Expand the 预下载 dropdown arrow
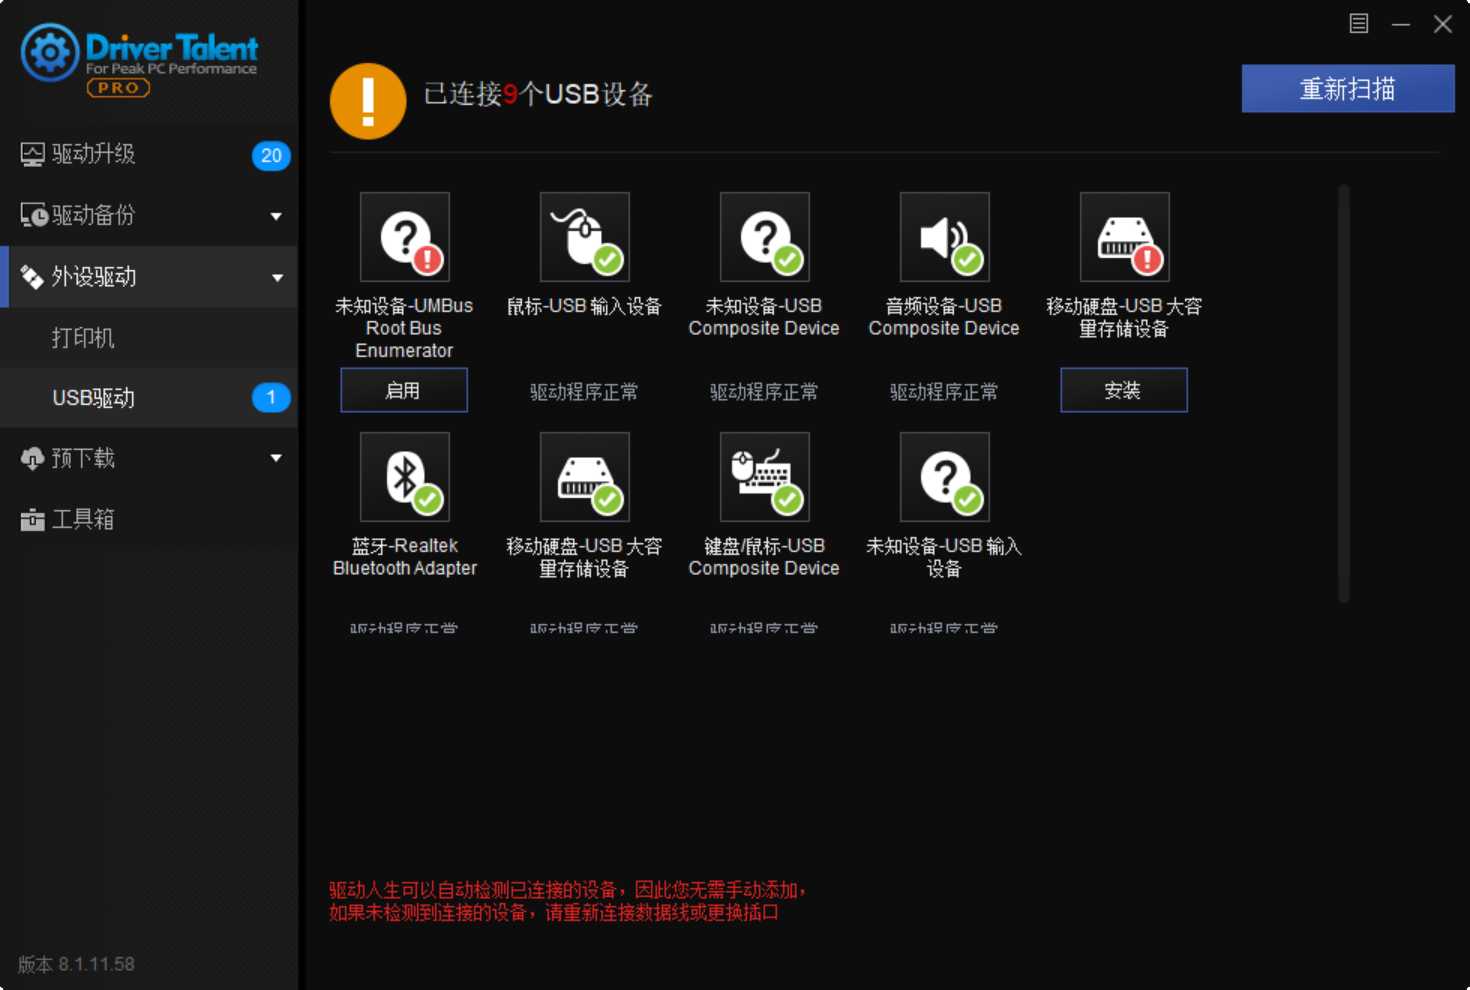The image size is (1470, 990). (276, 458)
